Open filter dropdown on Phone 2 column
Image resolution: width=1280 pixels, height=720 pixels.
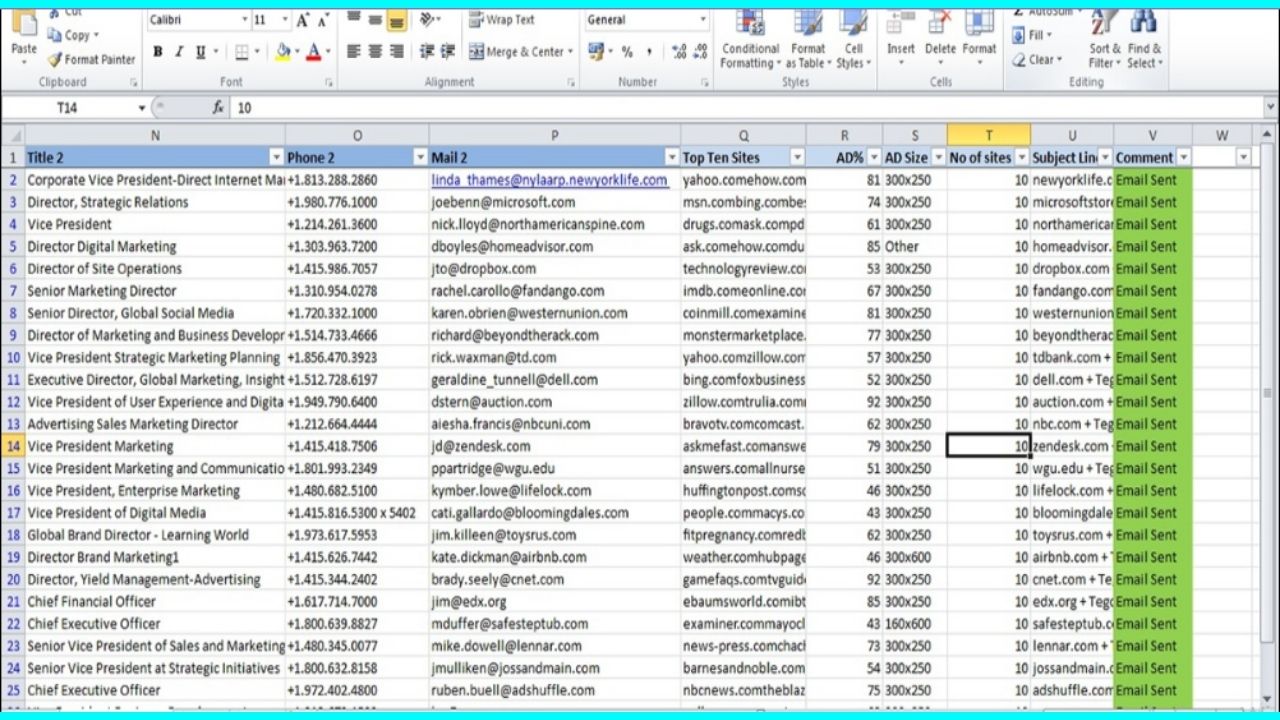(419, 158)
